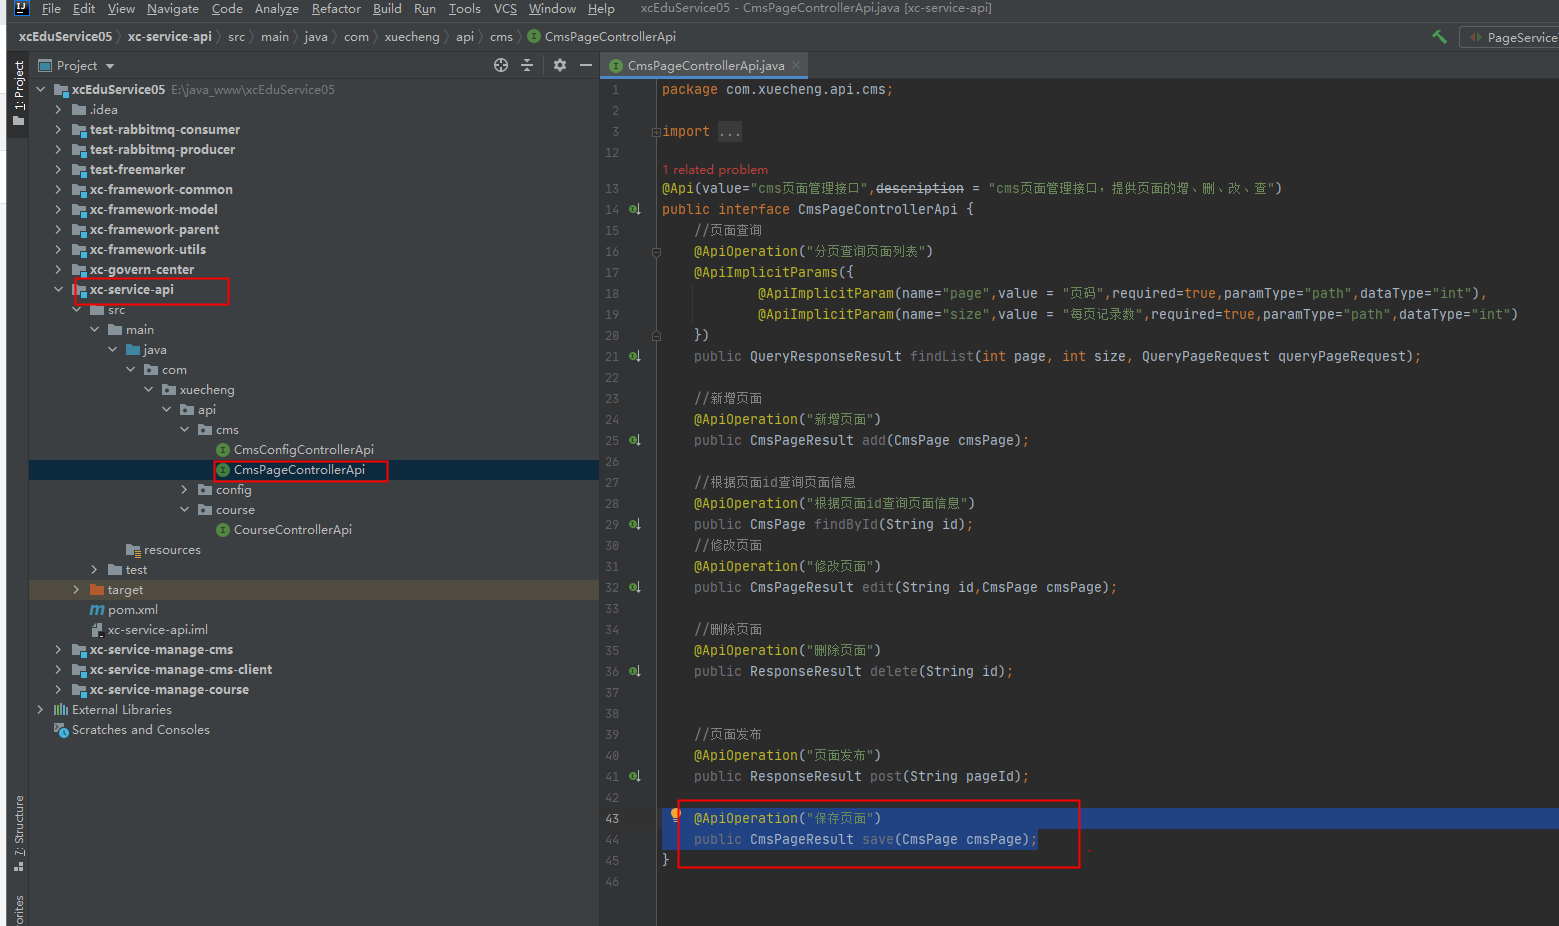Switch to CmsPageControllerApi.java editor tab
The image size is (1559, 926).
(x=706, y=66)
